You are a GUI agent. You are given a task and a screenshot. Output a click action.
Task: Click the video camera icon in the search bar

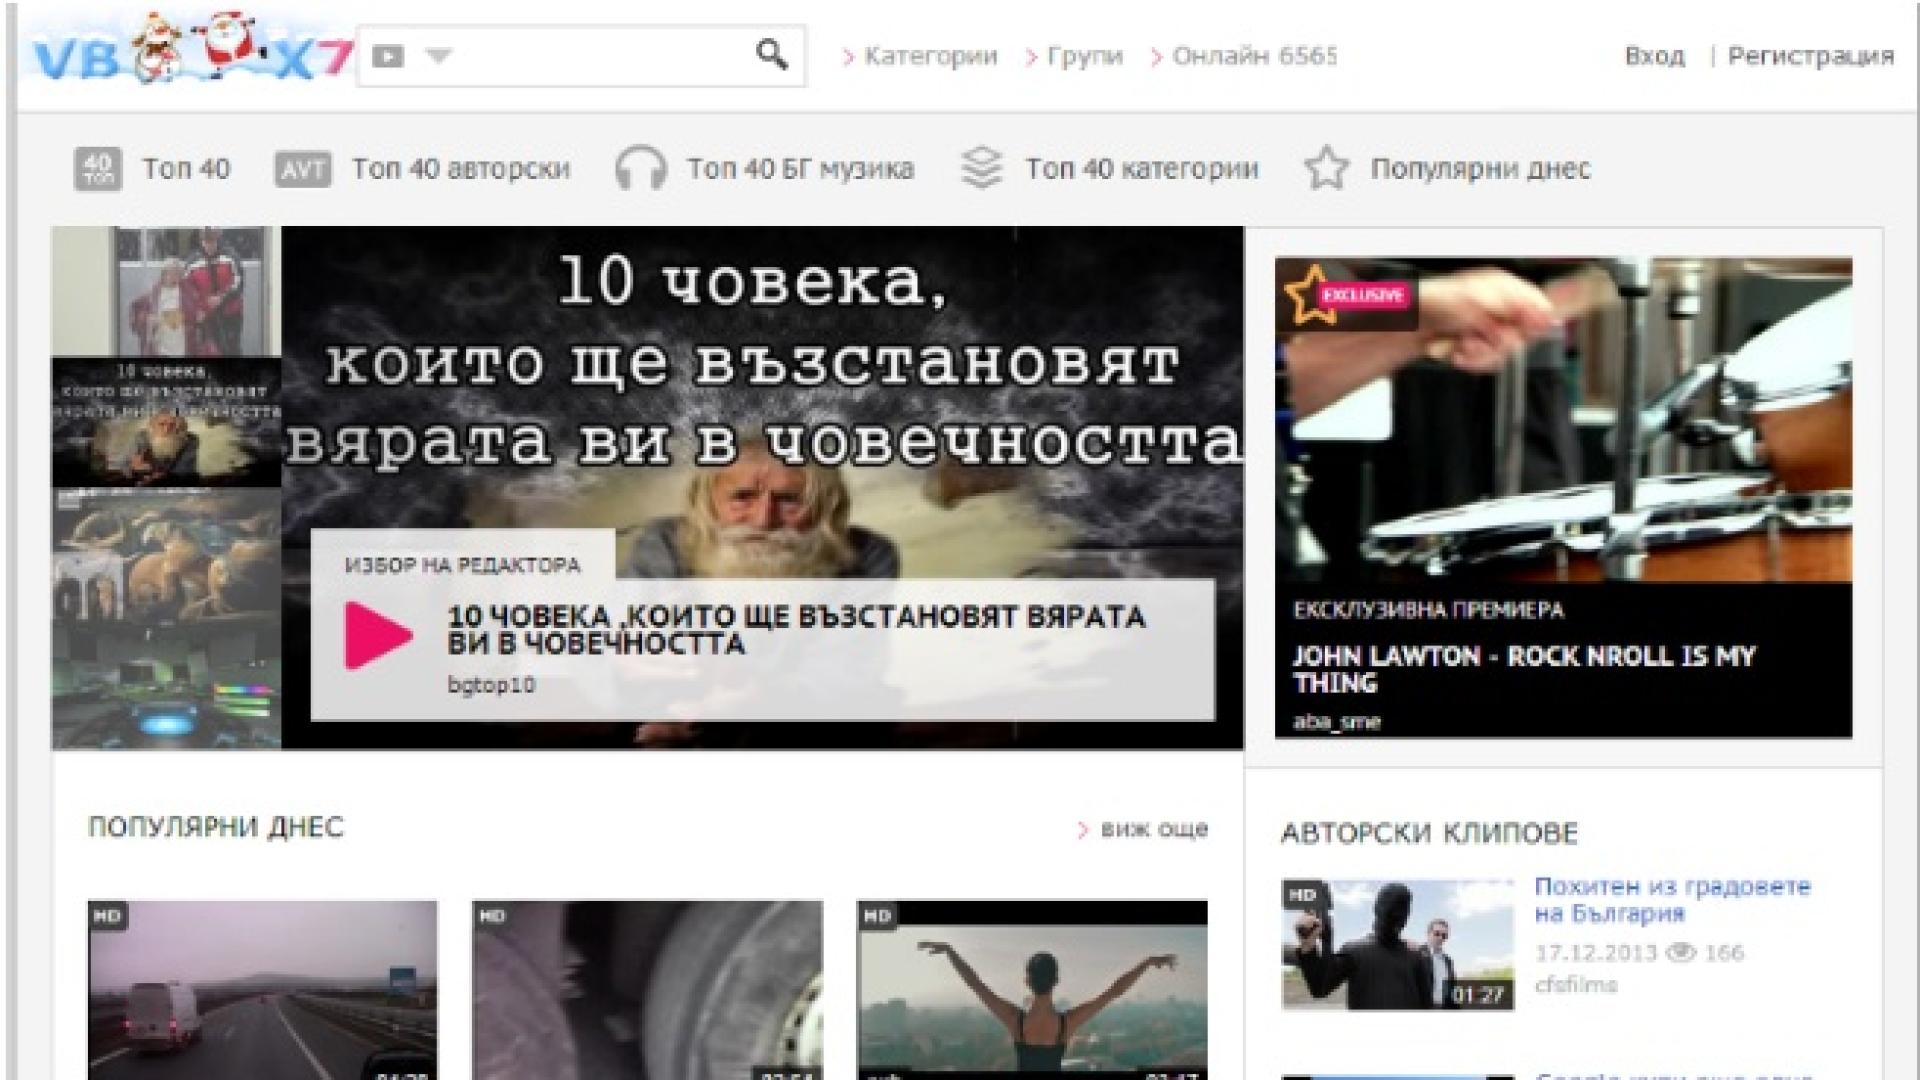click(387, 56)
